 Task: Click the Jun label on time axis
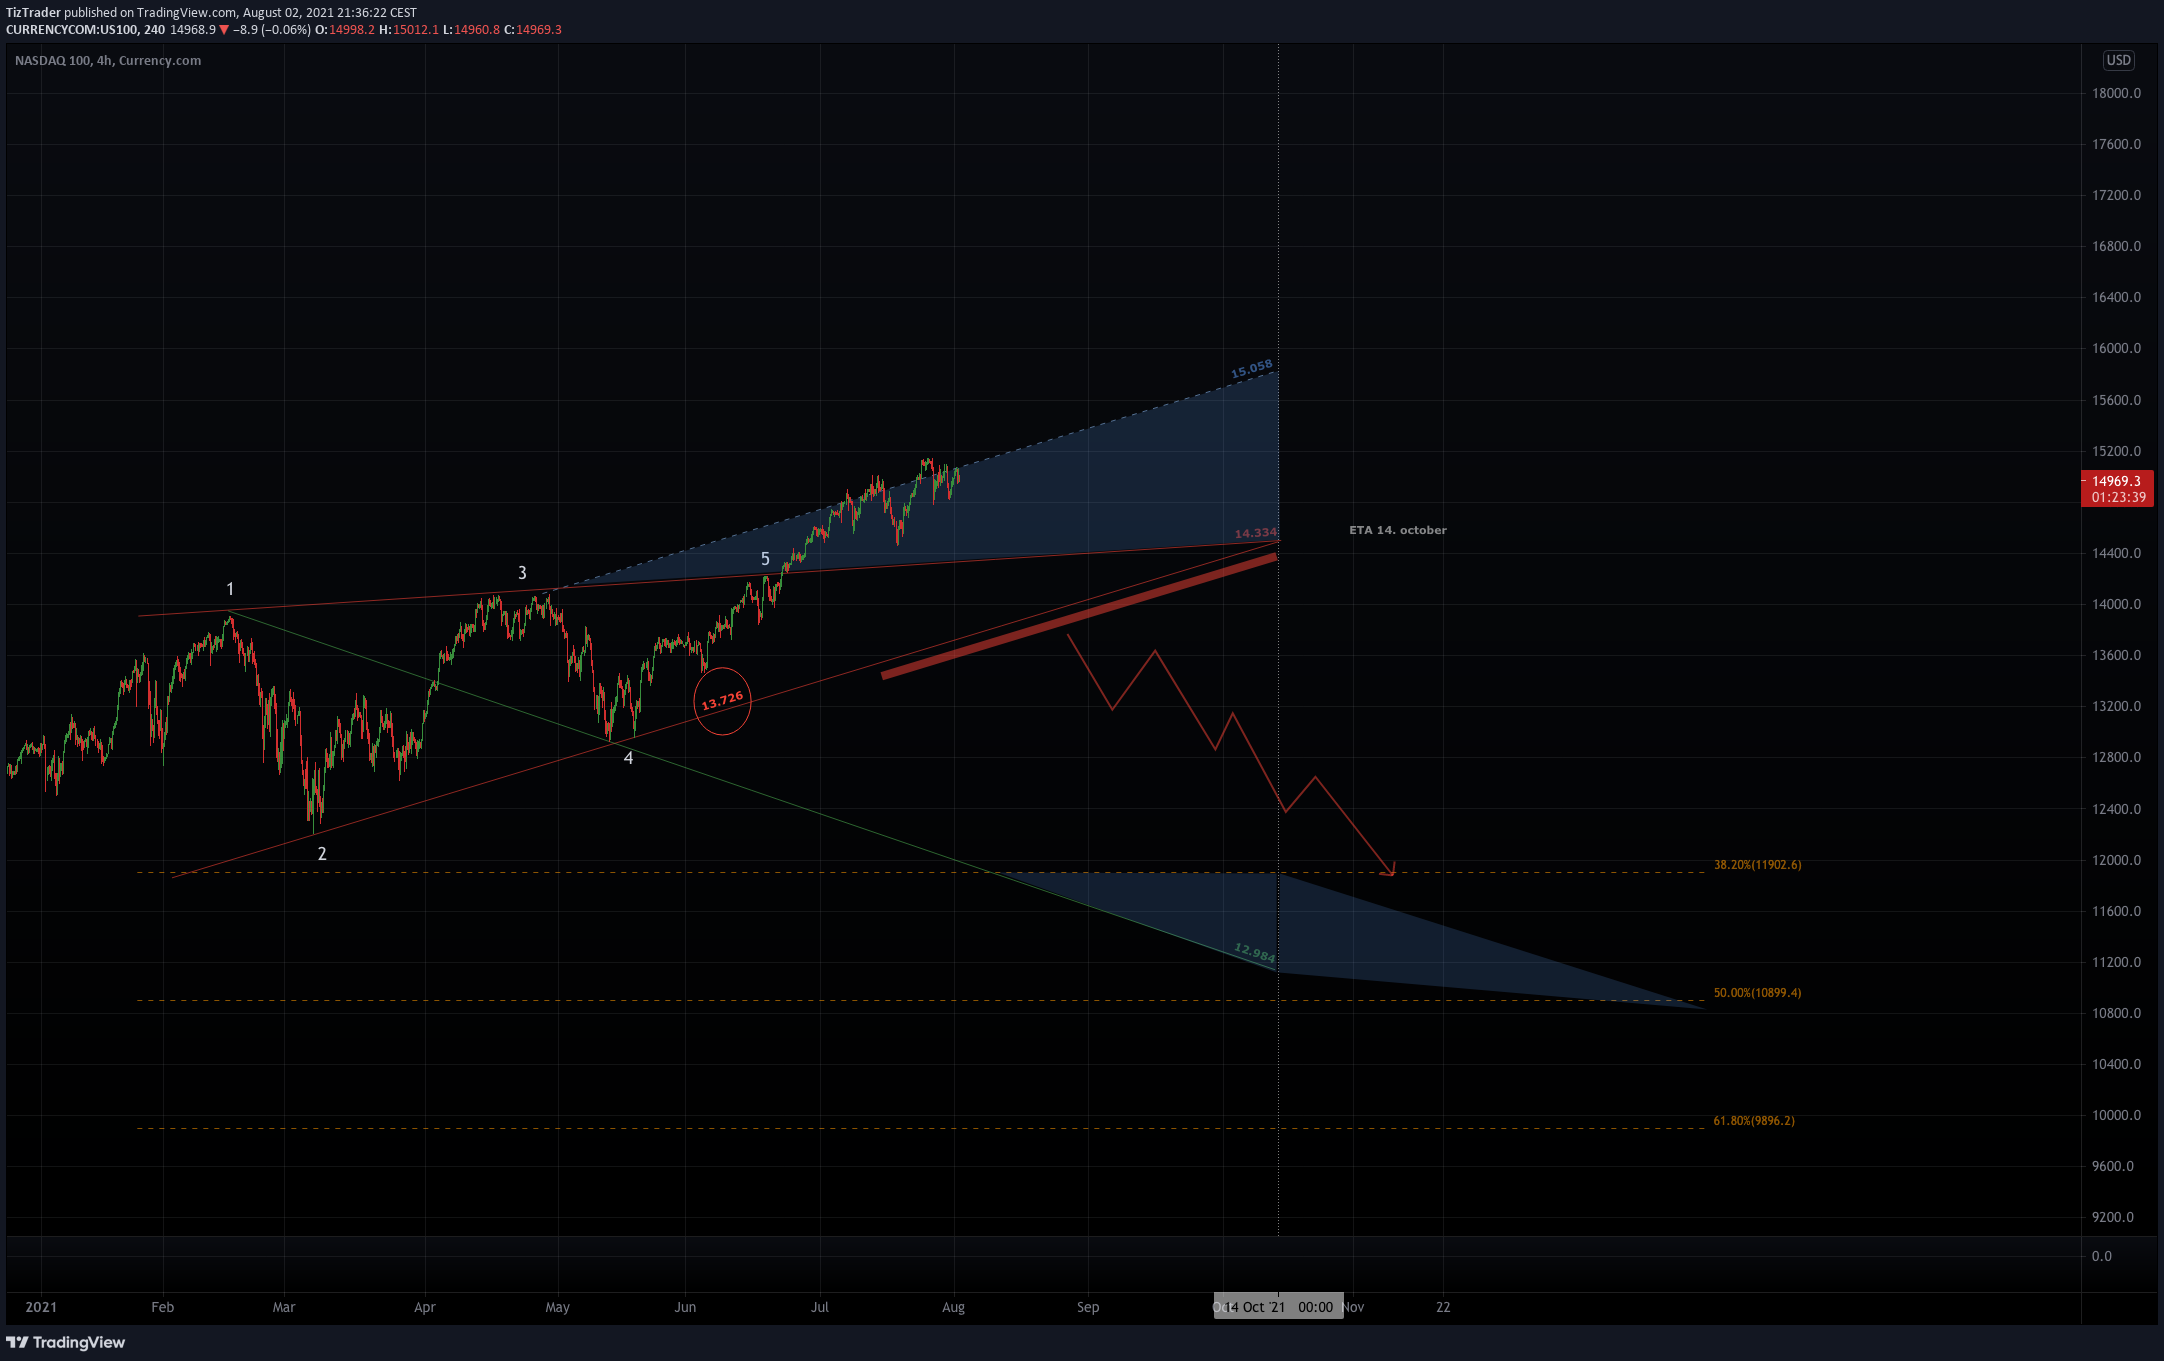click(685, 1307)
